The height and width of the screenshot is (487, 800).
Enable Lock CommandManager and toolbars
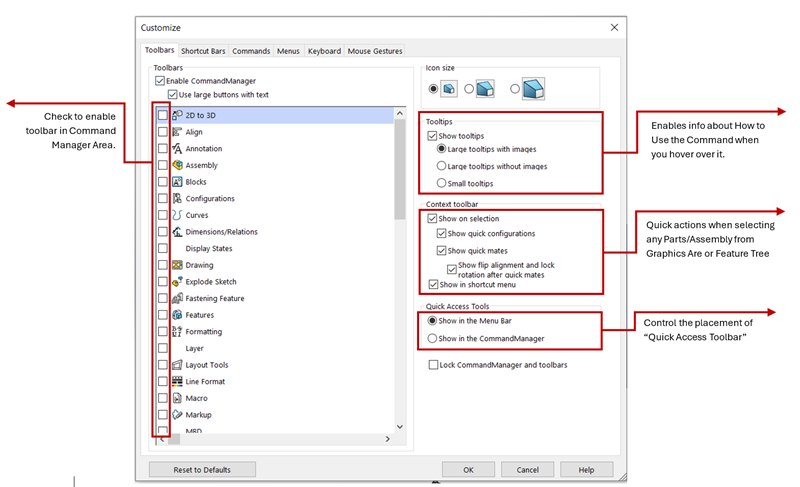pos(432,365)
